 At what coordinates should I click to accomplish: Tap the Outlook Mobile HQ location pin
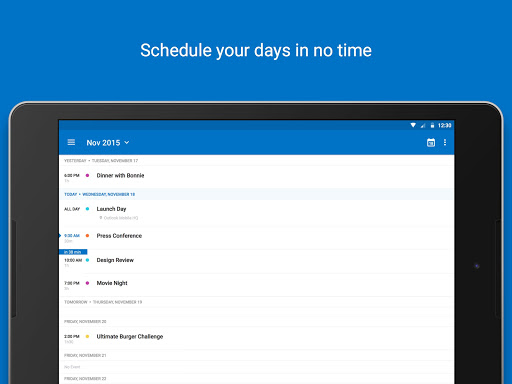pos(101,218)
